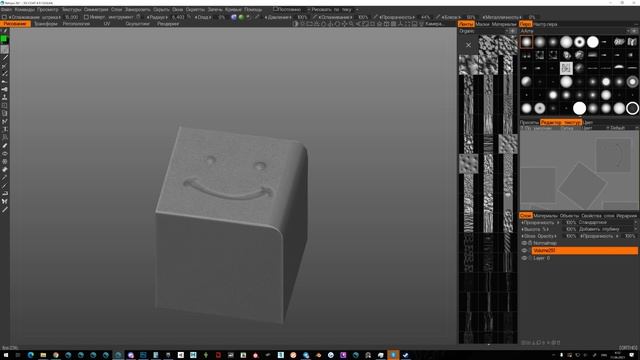Open the Помощь menu
Viewport: 640px width, 360px height.
253,9
